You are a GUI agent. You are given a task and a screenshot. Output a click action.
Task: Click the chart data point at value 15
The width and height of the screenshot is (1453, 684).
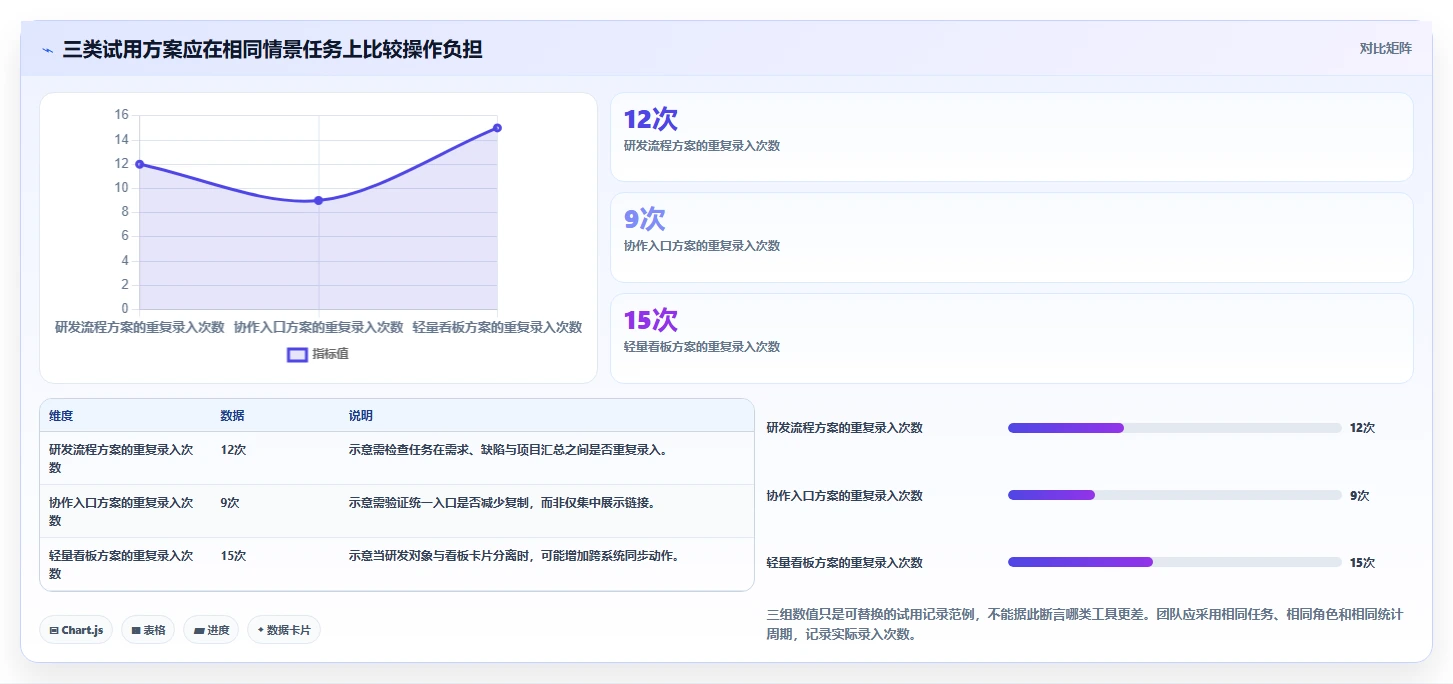497,128
